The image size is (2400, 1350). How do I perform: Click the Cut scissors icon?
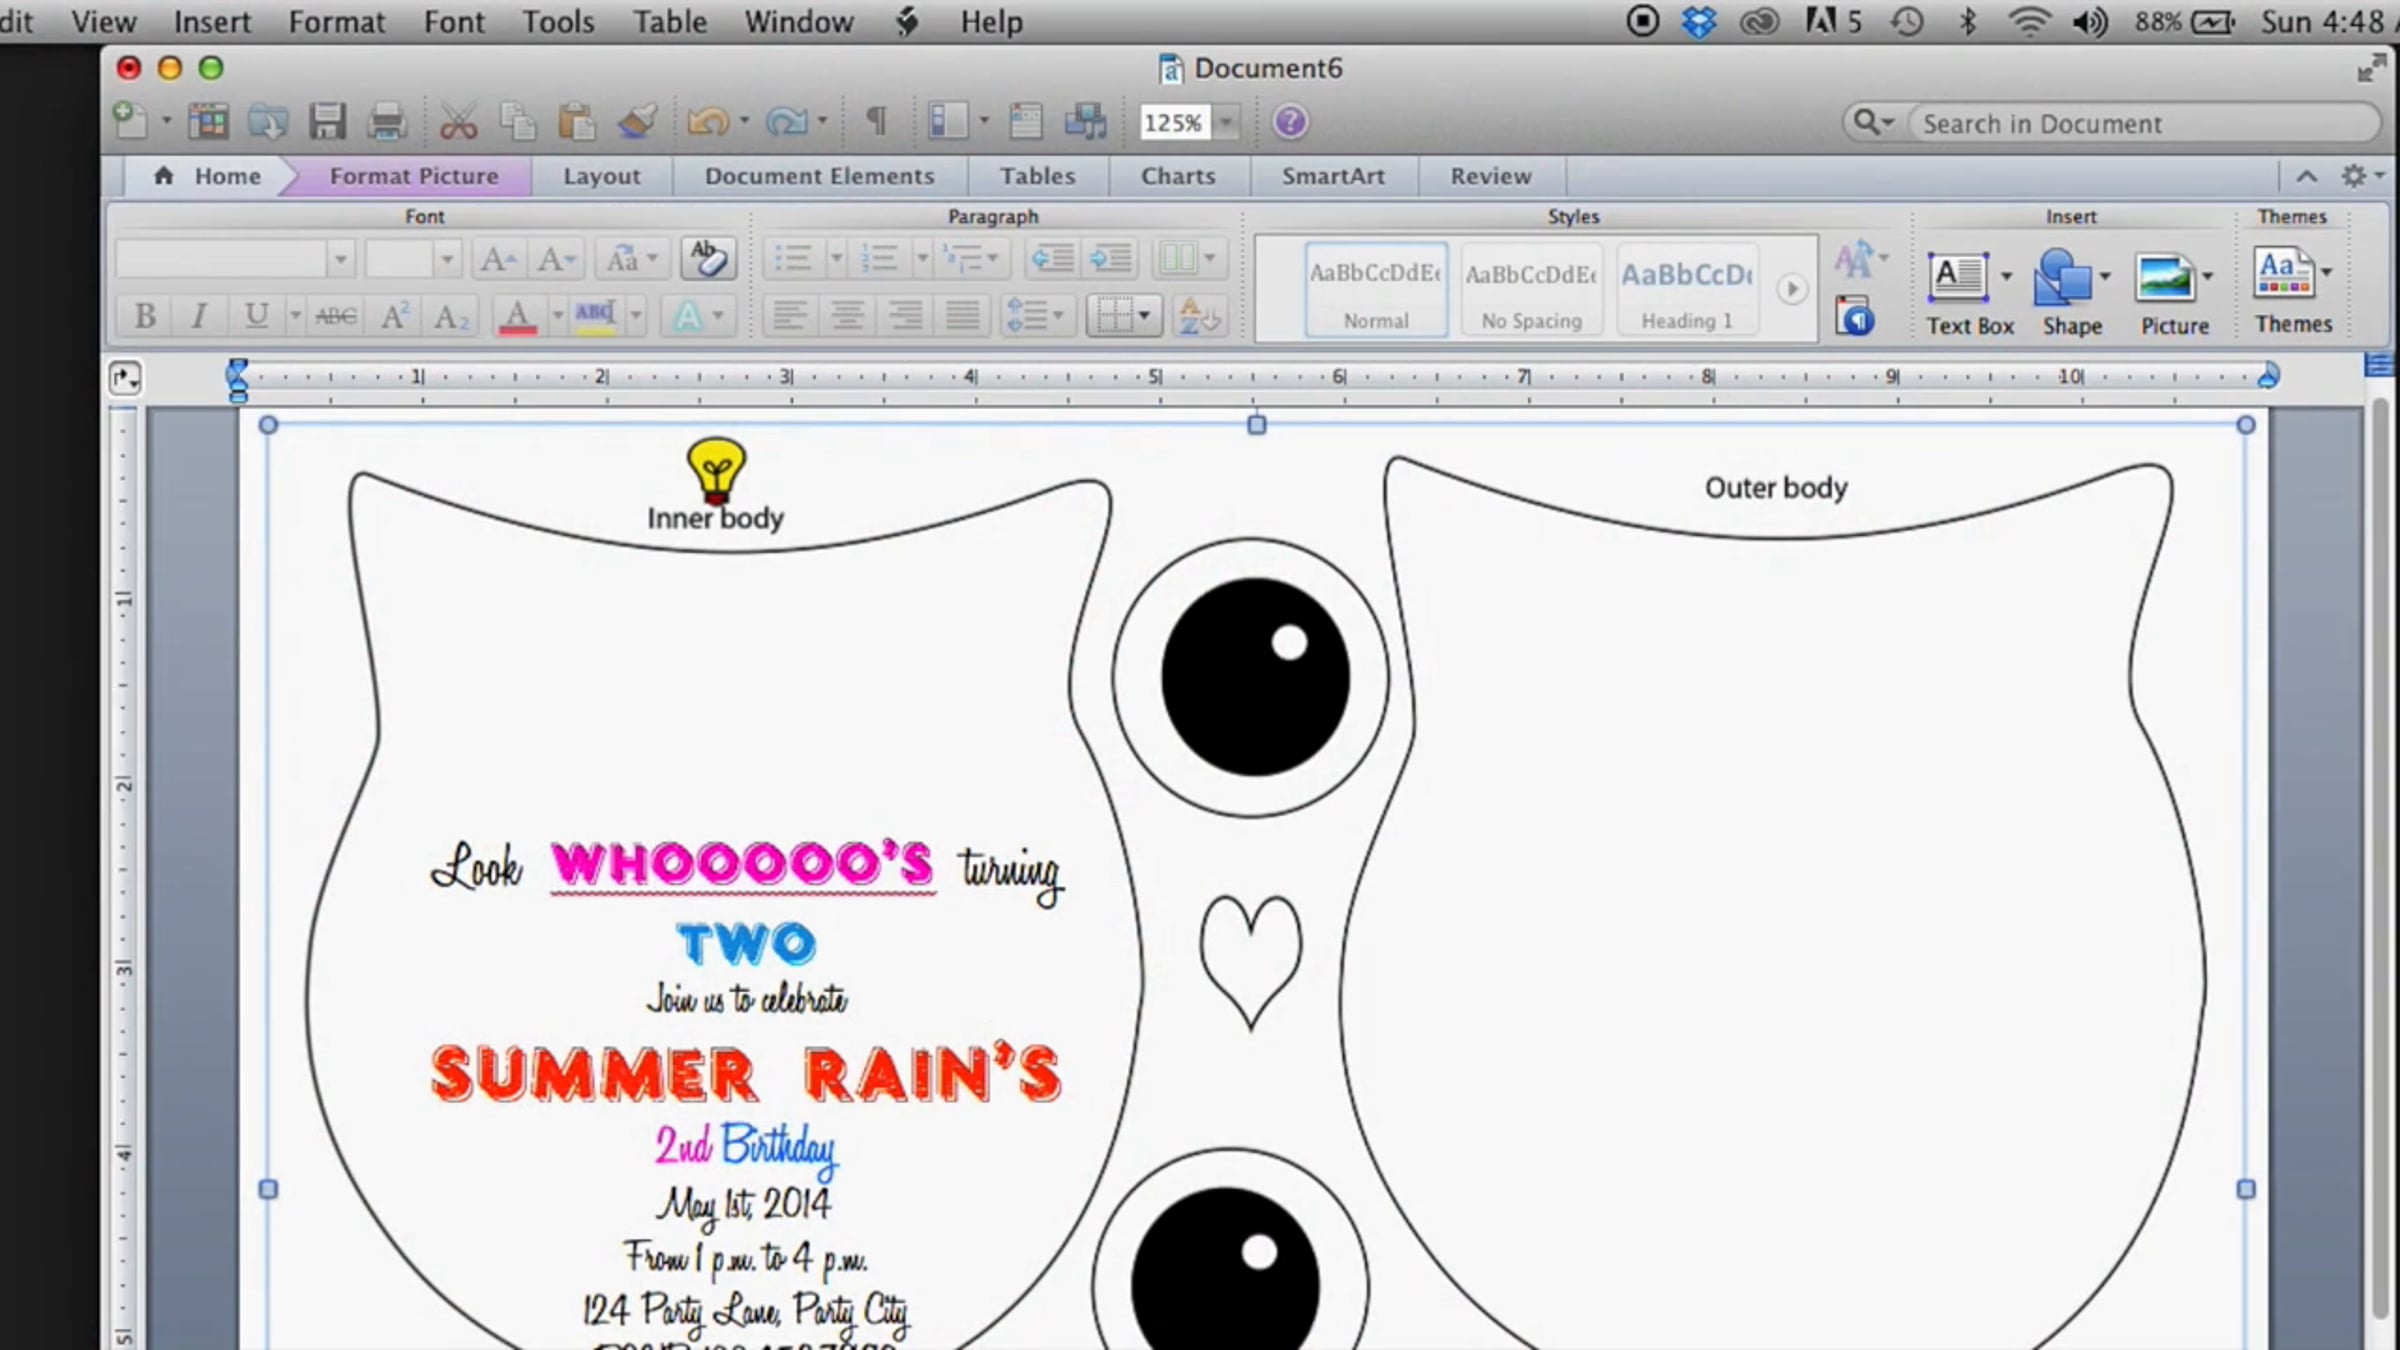coord(458,122)
